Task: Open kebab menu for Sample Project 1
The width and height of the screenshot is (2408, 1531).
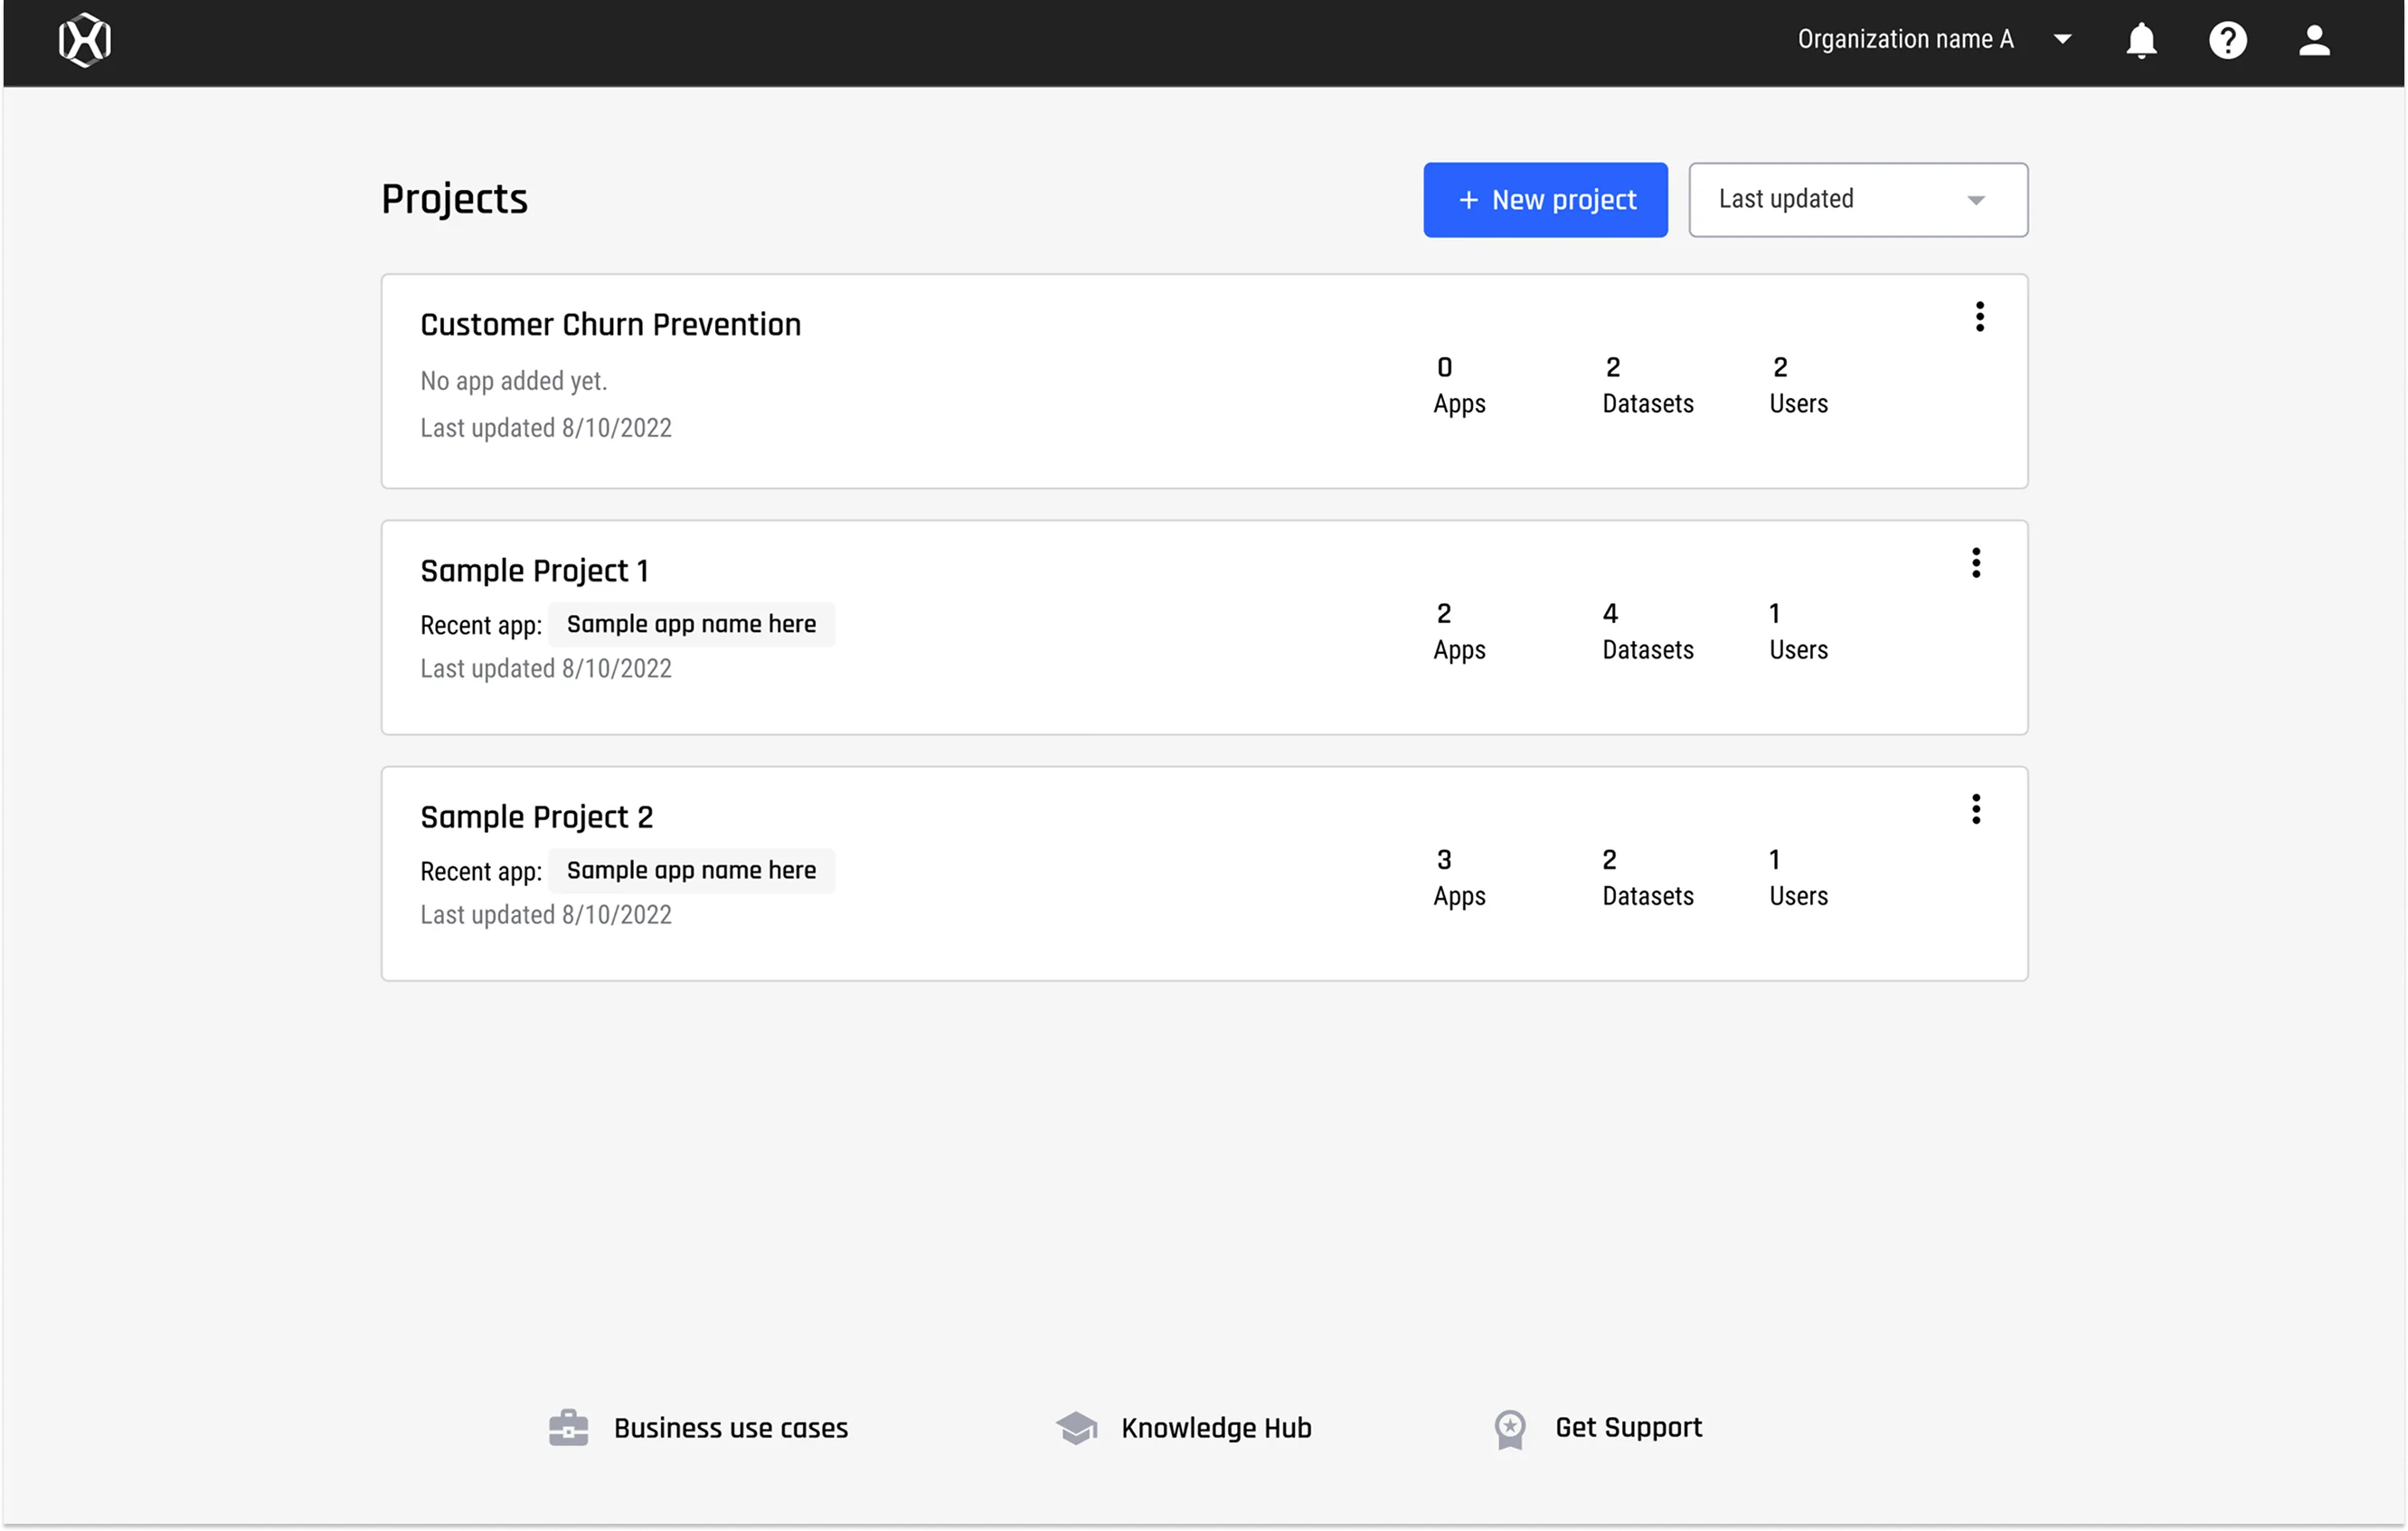Action: pos(1976,563)
